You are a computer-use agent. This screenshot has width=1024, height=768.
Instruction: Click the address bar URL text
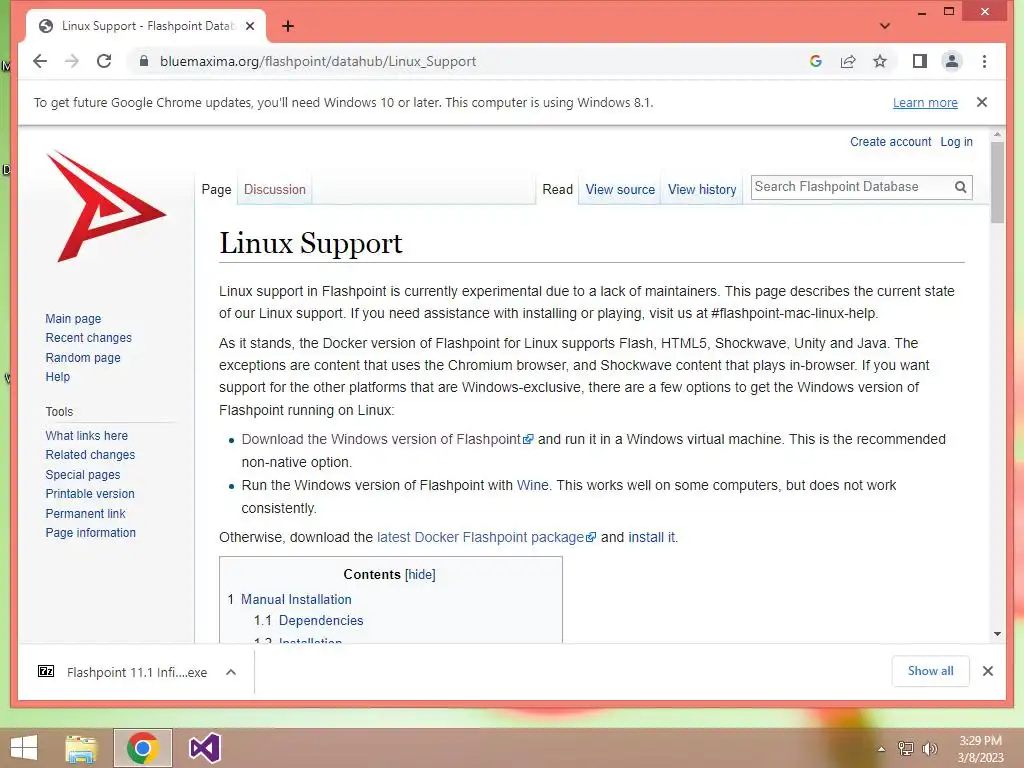click(x=318, y=61)
